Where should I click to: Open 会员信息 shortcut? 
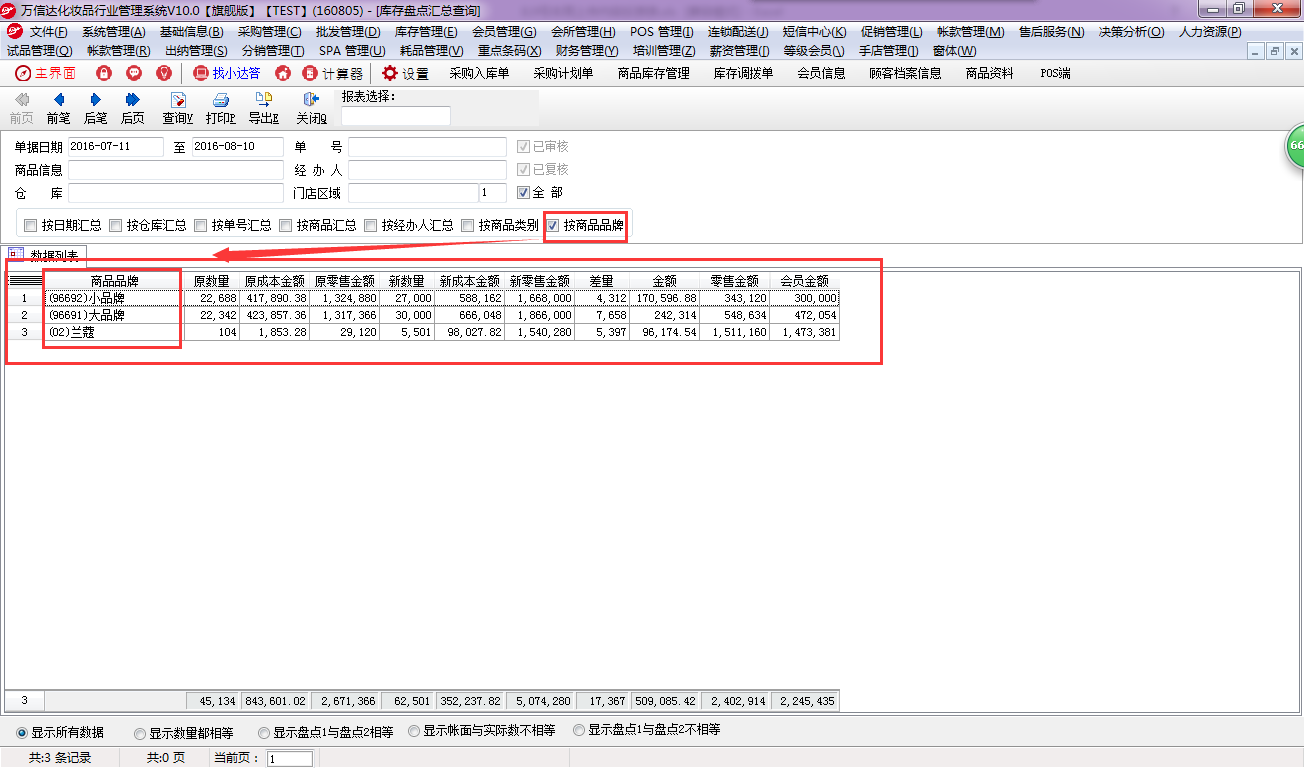[821, 73]
